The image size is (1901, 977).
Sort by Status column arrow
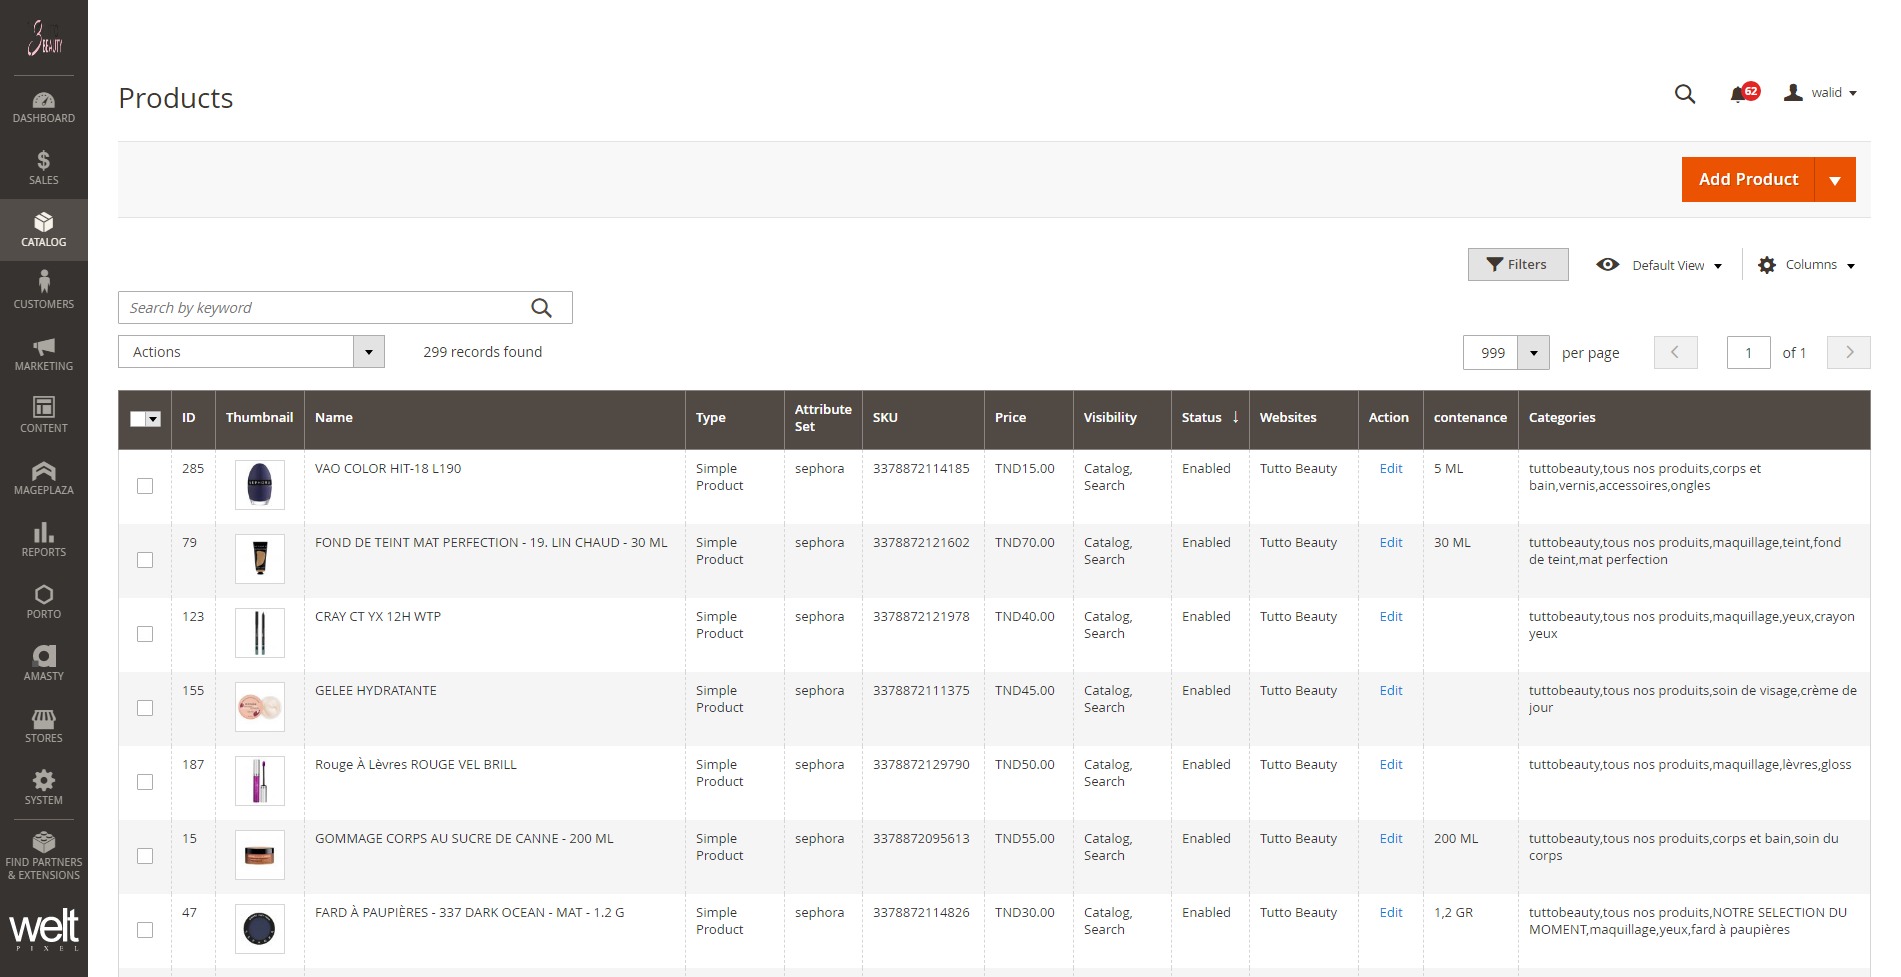tap(1236, 417)
